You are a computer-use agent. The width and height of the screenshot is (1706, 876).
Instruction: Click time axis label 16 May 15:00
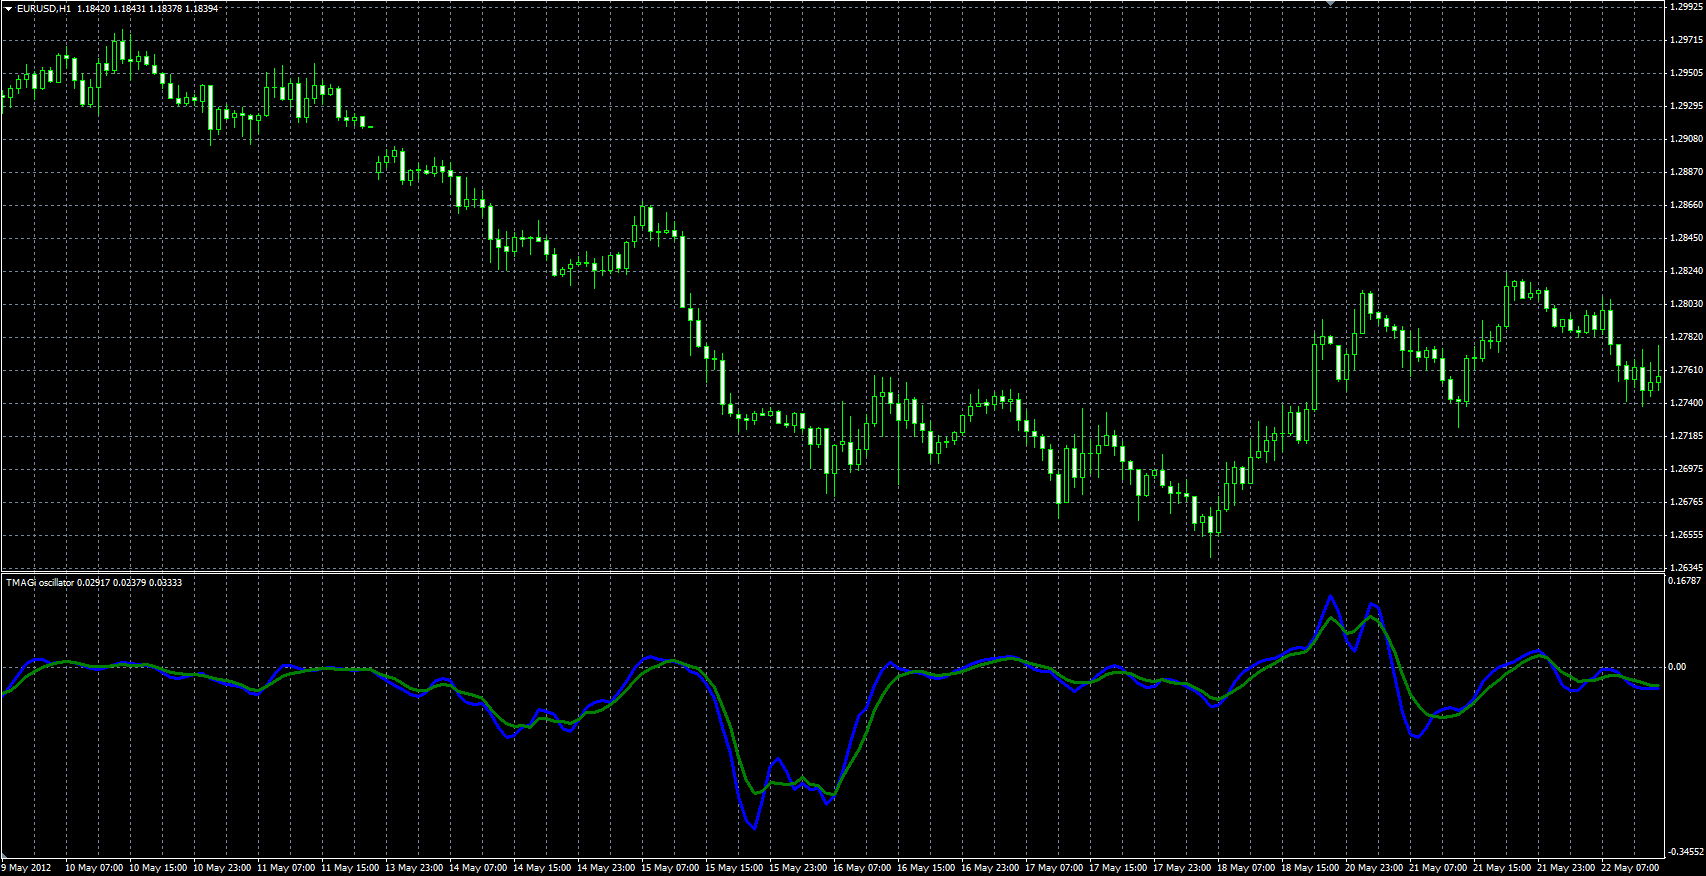(x=926, y=868)
